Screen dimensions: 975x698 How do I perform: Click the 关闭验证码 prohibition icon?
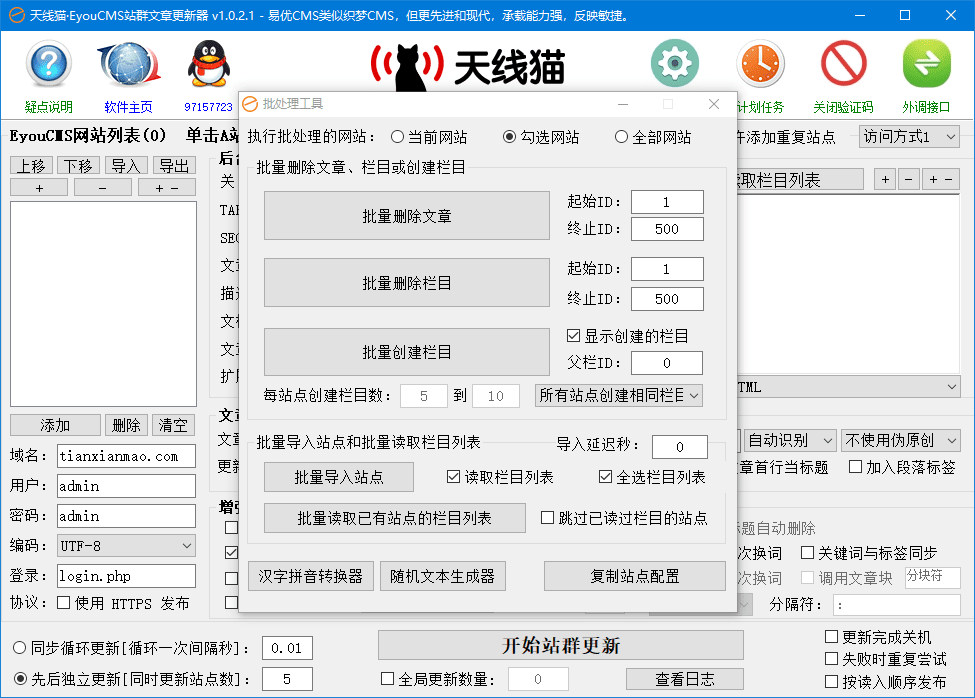coord(844,63)
